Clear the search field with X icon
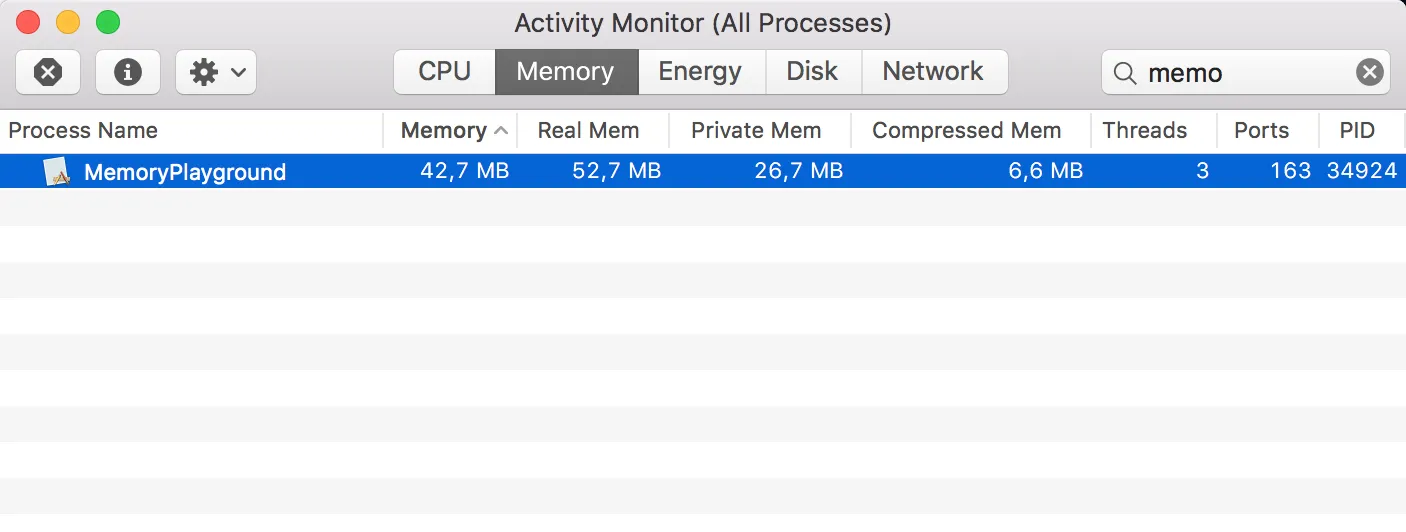 pyautogui.click(x=1369, y=72)
